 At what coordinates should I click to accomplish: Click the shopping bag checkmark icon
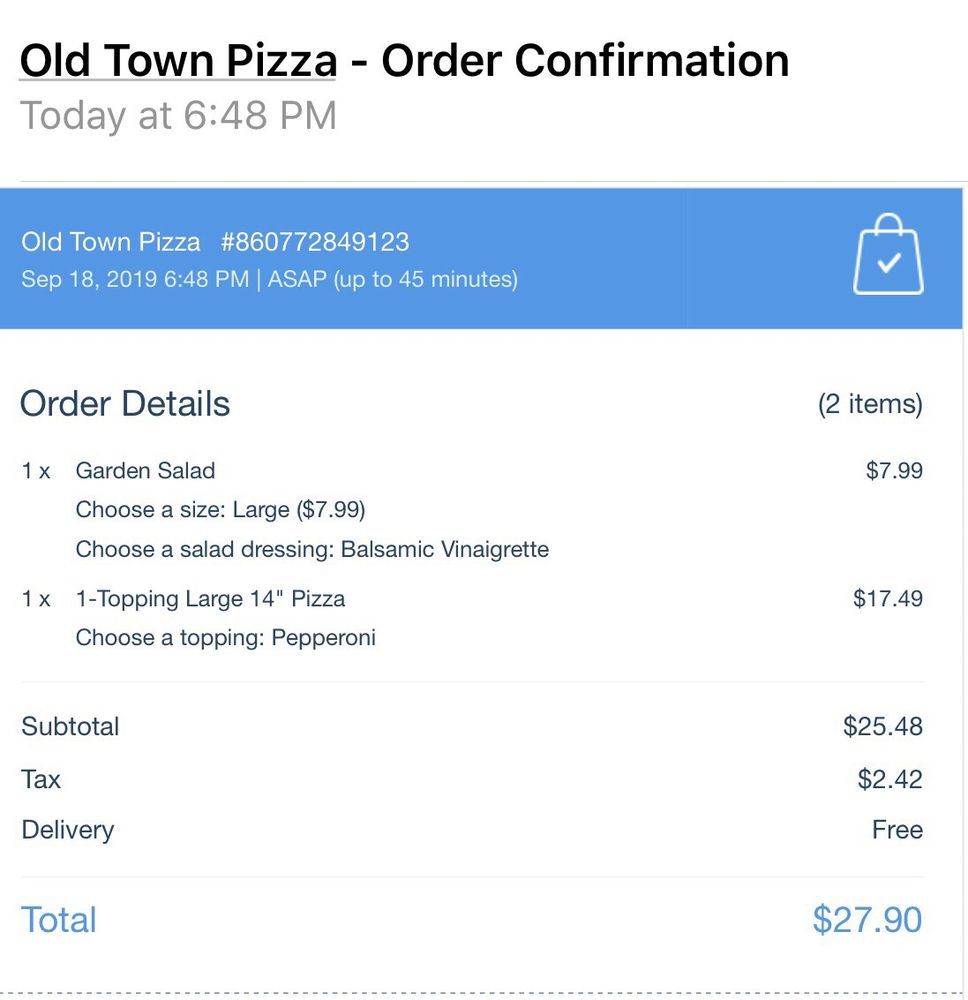[888, 257]
